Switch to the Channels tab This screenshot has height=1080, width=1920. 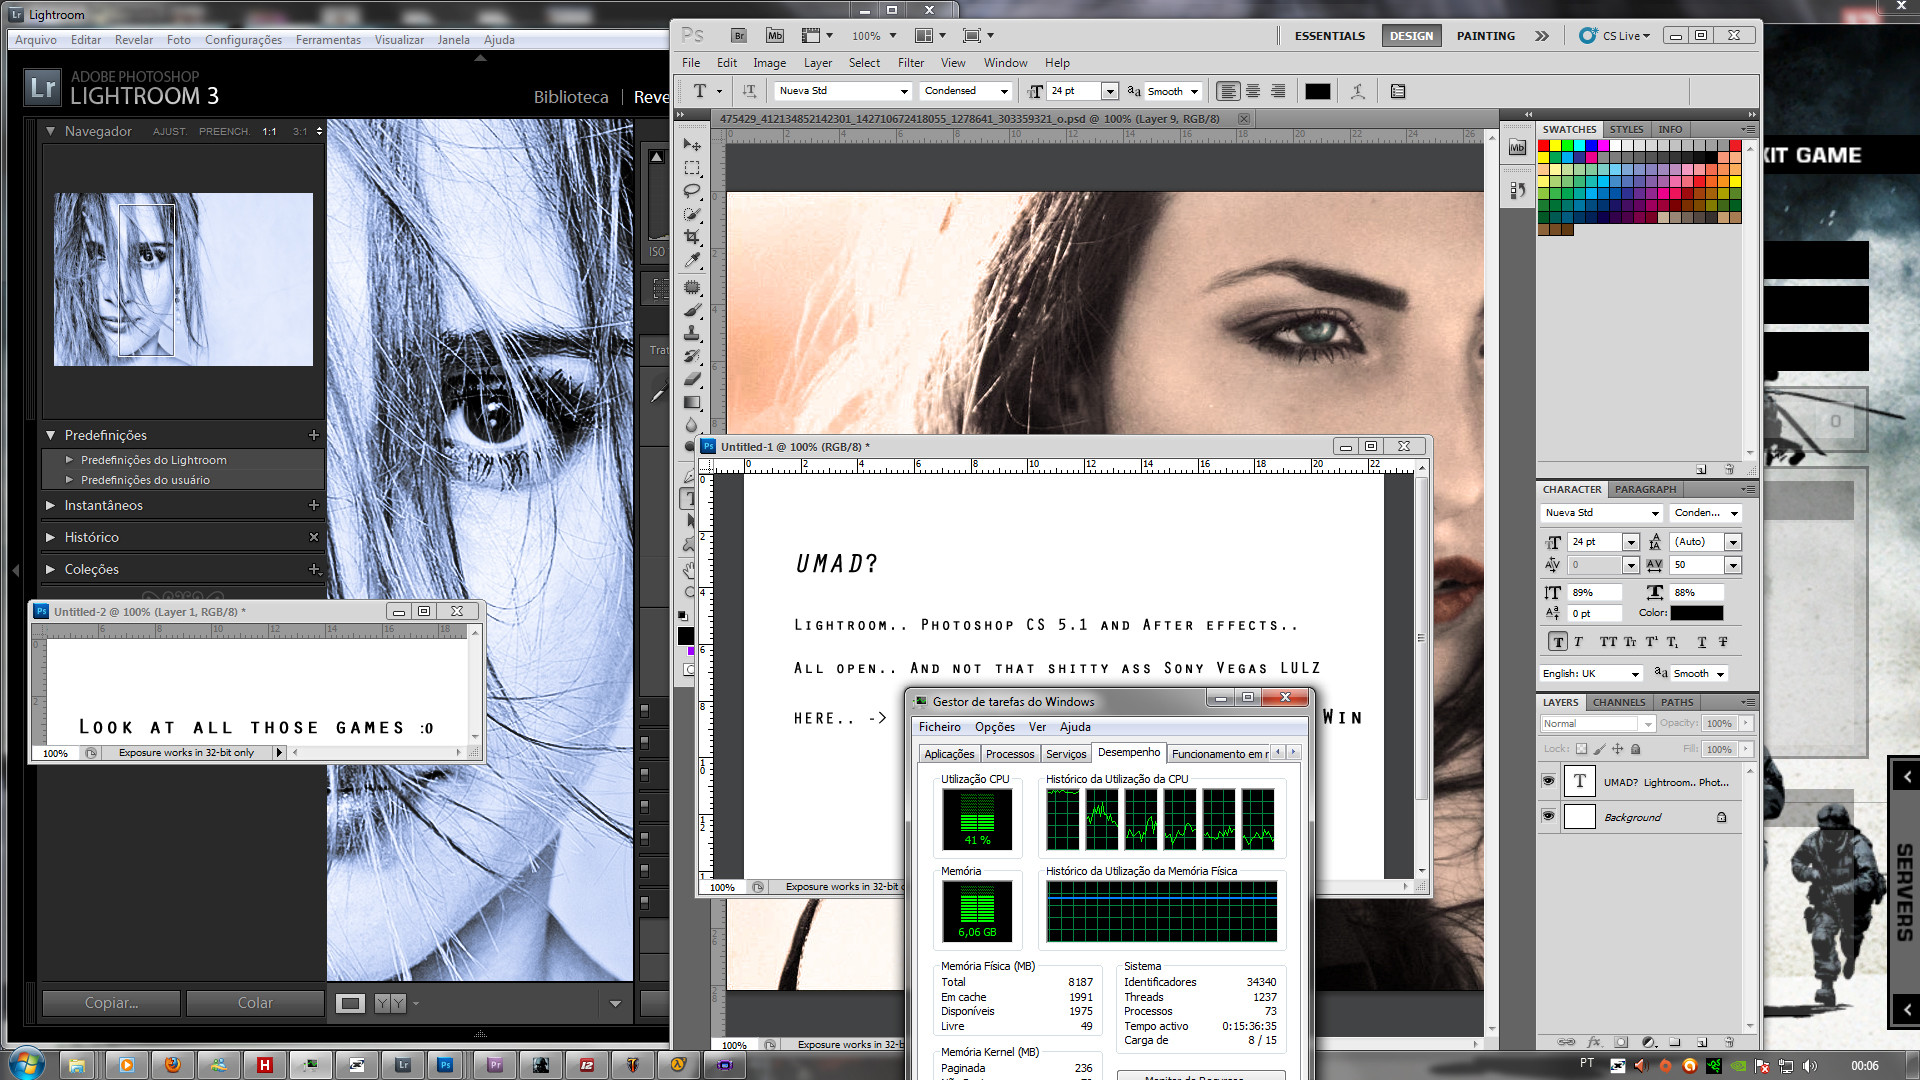1618,702
